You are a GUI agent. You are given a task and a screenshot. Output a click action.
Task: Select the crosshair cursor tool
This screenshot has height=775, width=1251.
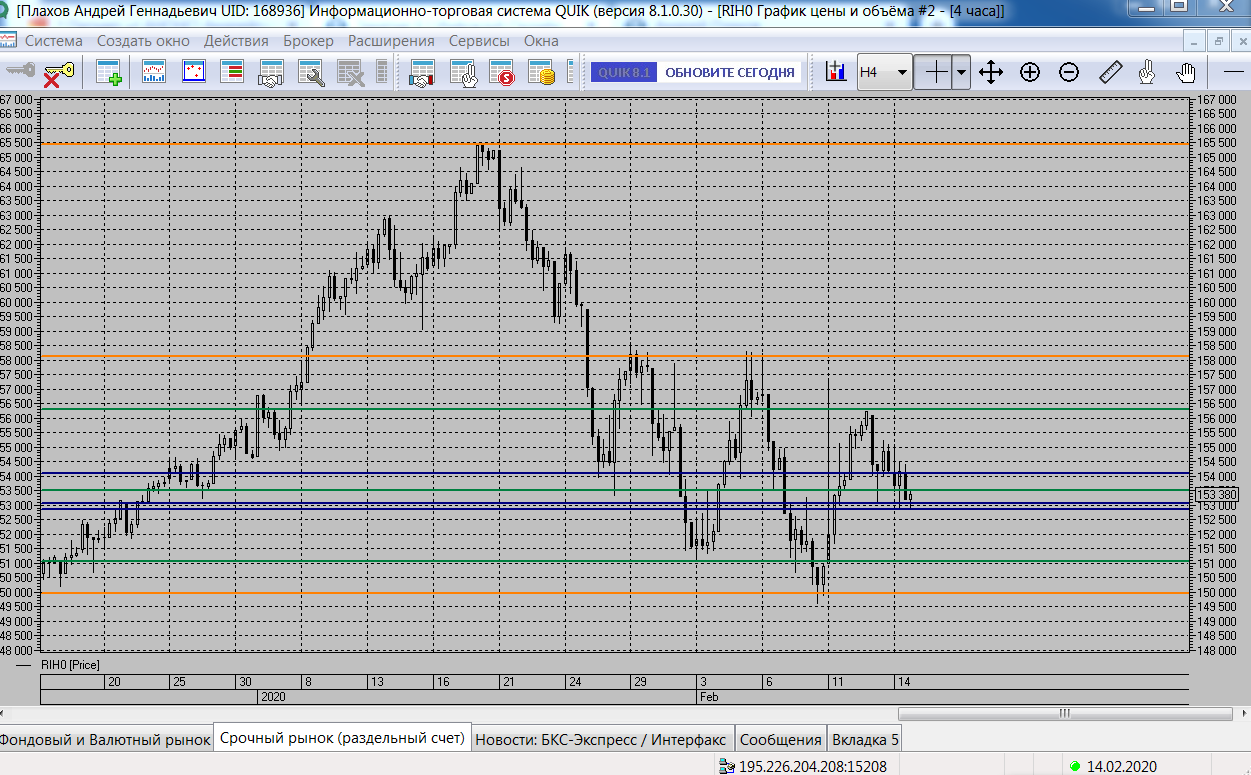tap(936, 72)
